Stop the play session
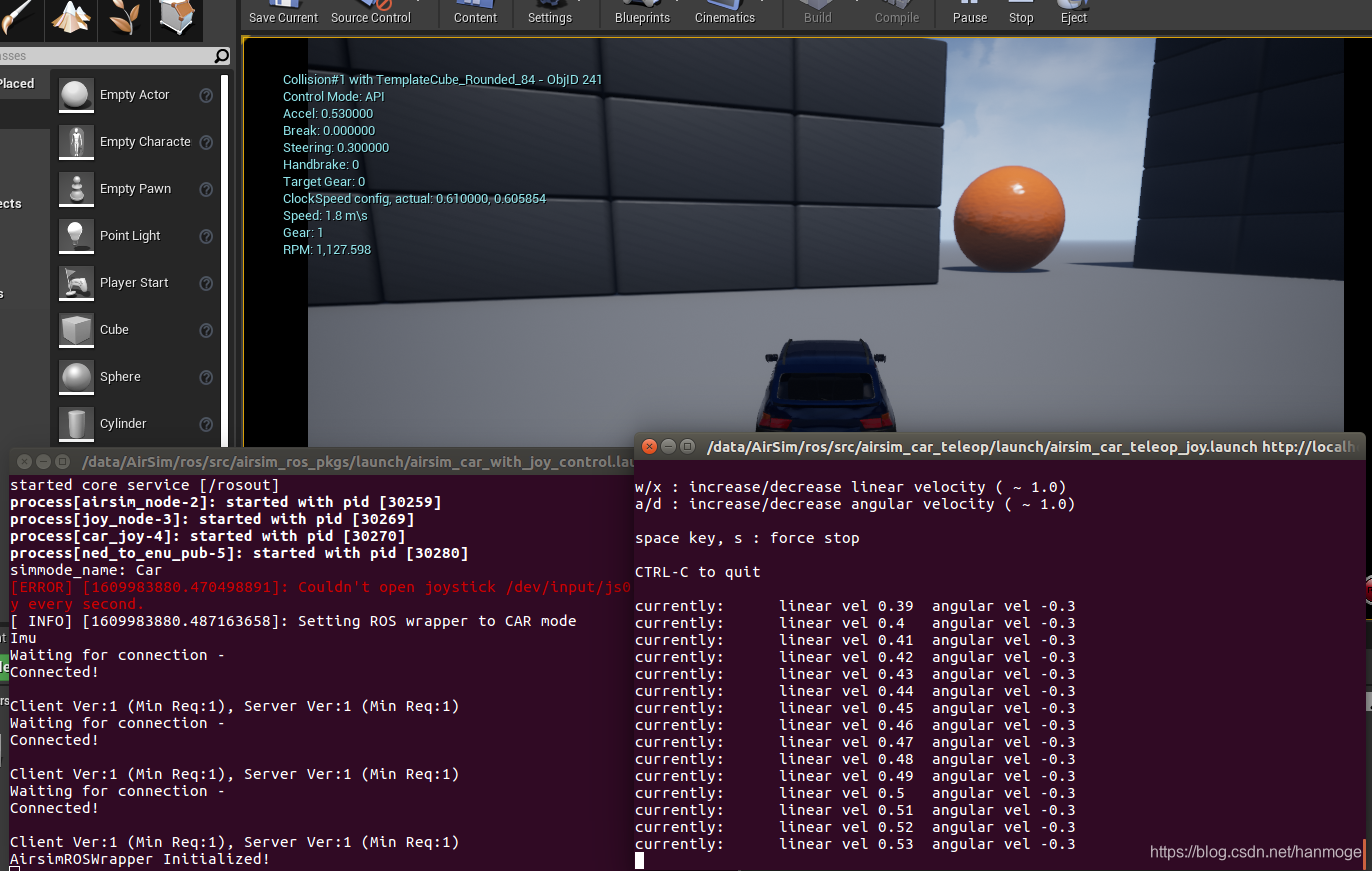 coord(1021,13)
